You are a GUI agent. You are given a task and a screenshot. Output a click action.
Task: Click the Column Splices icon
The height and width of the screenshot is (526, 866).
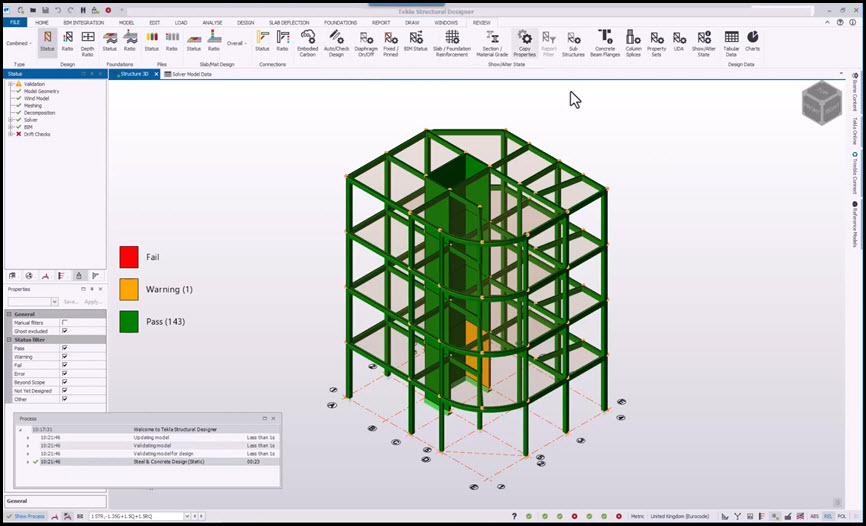click(x=633, y=43)
